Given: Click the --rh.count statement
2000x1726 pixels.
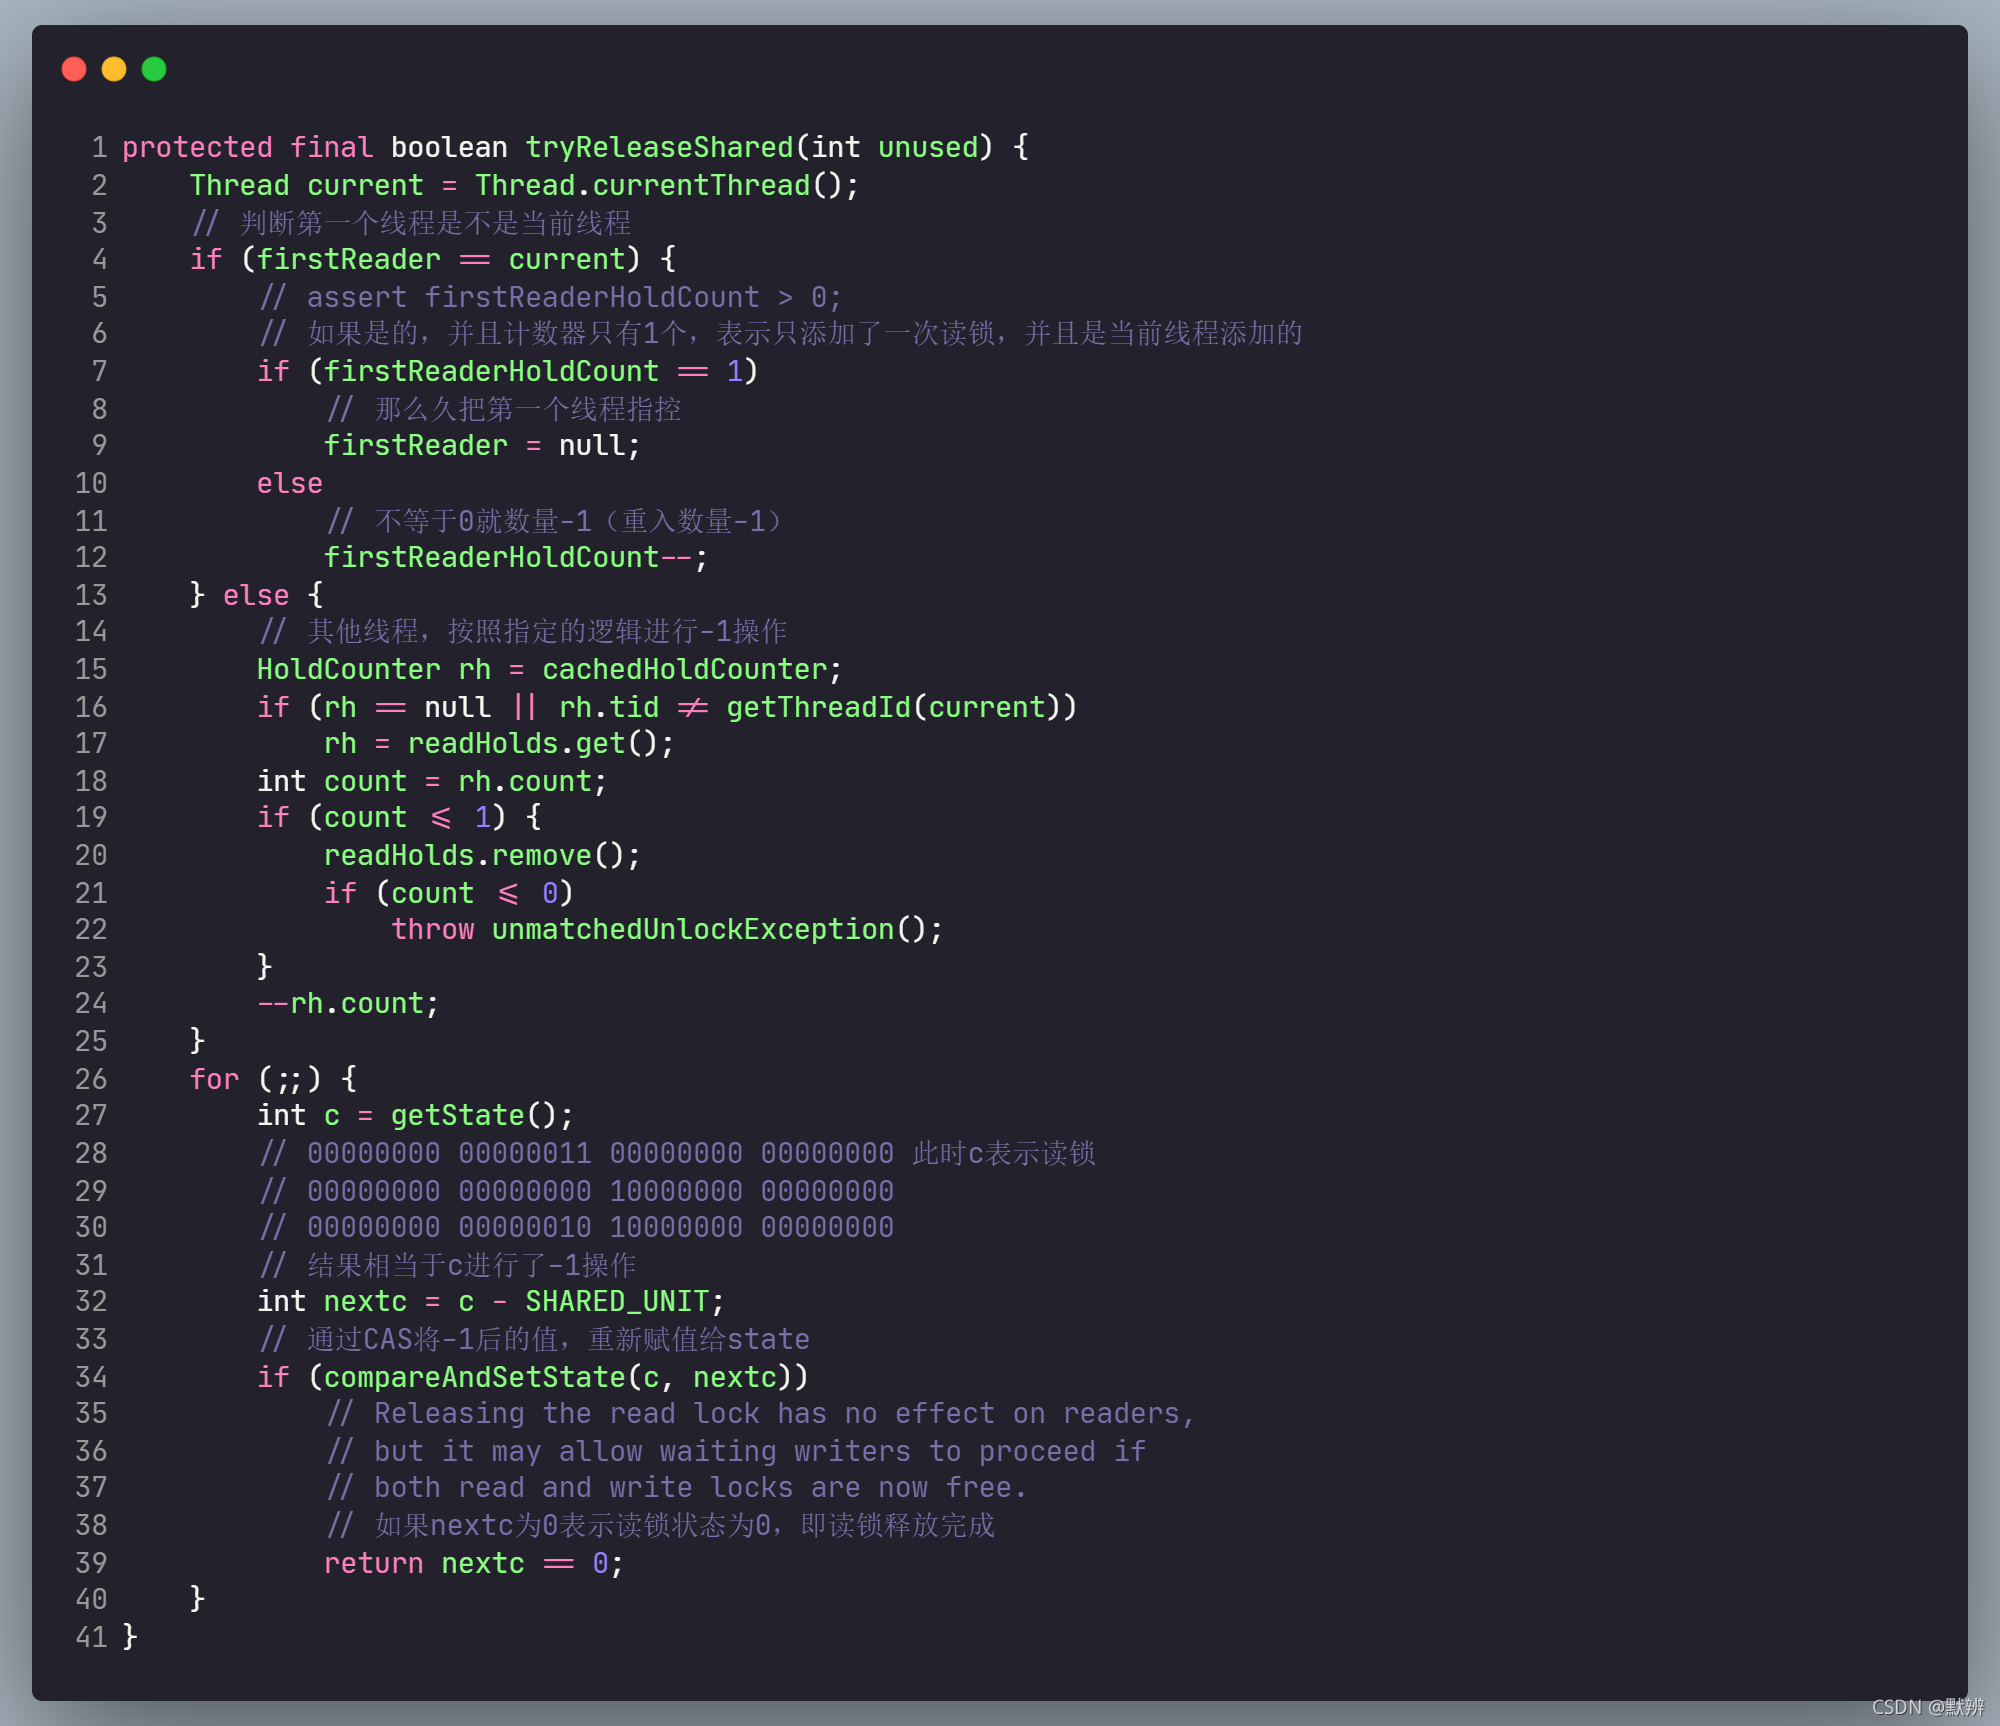Looking at the screenshot, I should 348,1003.
